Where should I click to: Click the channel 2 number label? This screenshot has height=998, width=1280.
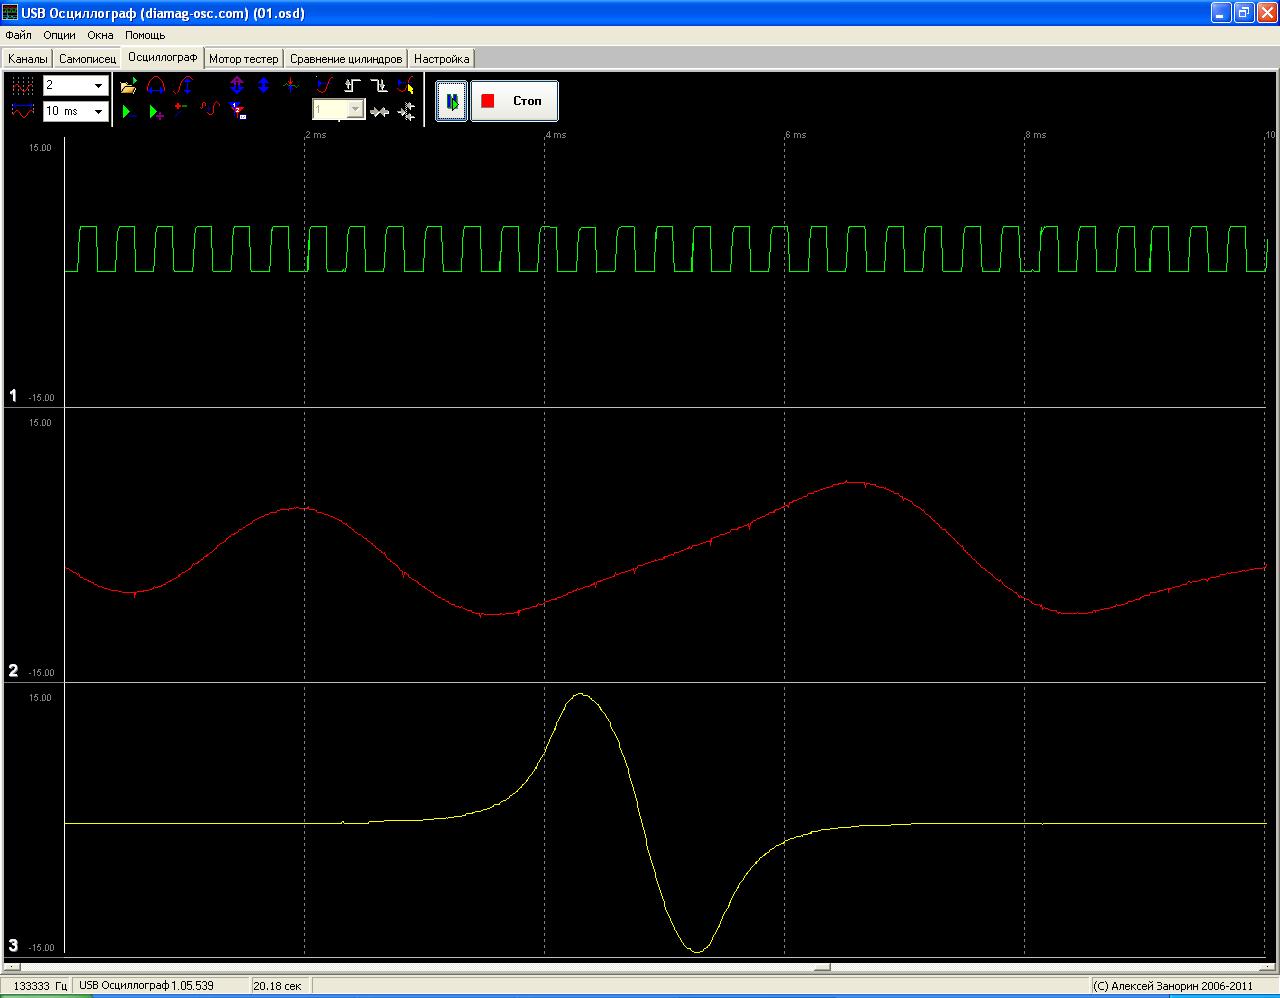tap(13, 671)
